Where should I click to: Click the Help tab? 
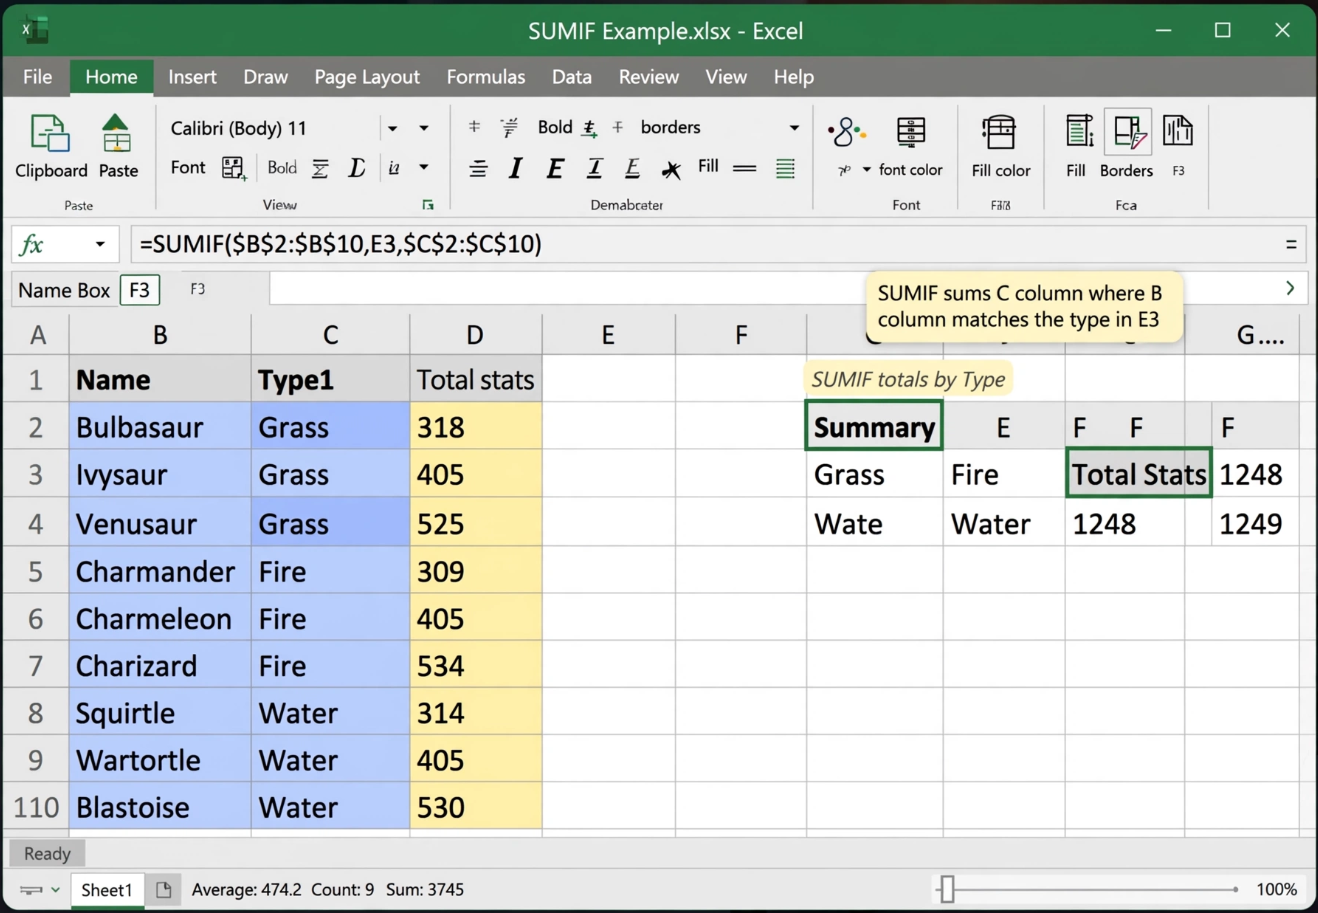pyautogui.click(x=794, y=77)
